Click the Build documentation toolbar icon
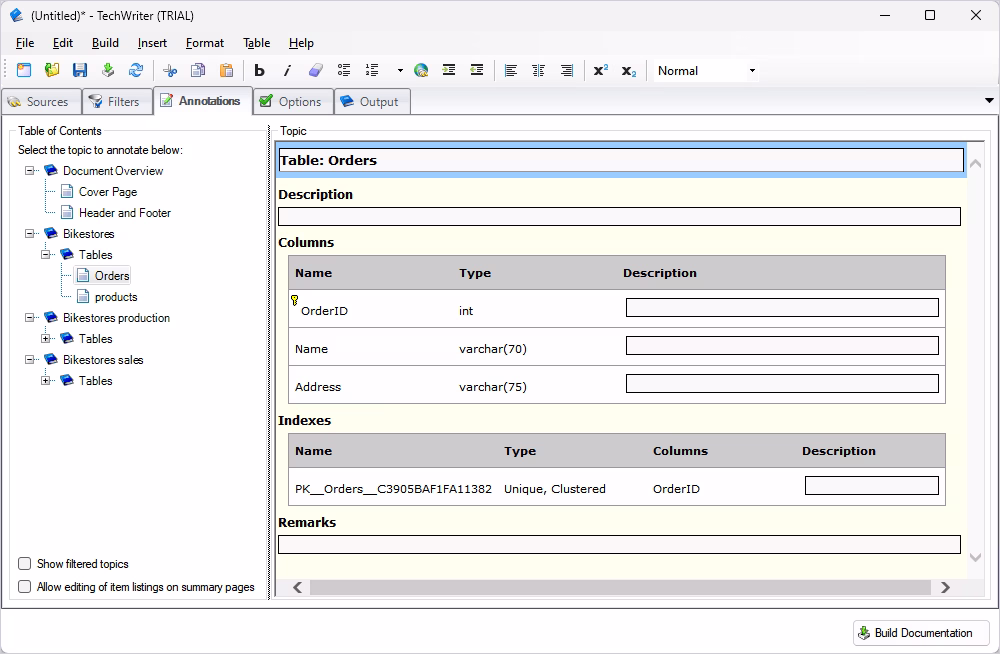Viewport: 1000px width, 654px height. click(108, 70)
